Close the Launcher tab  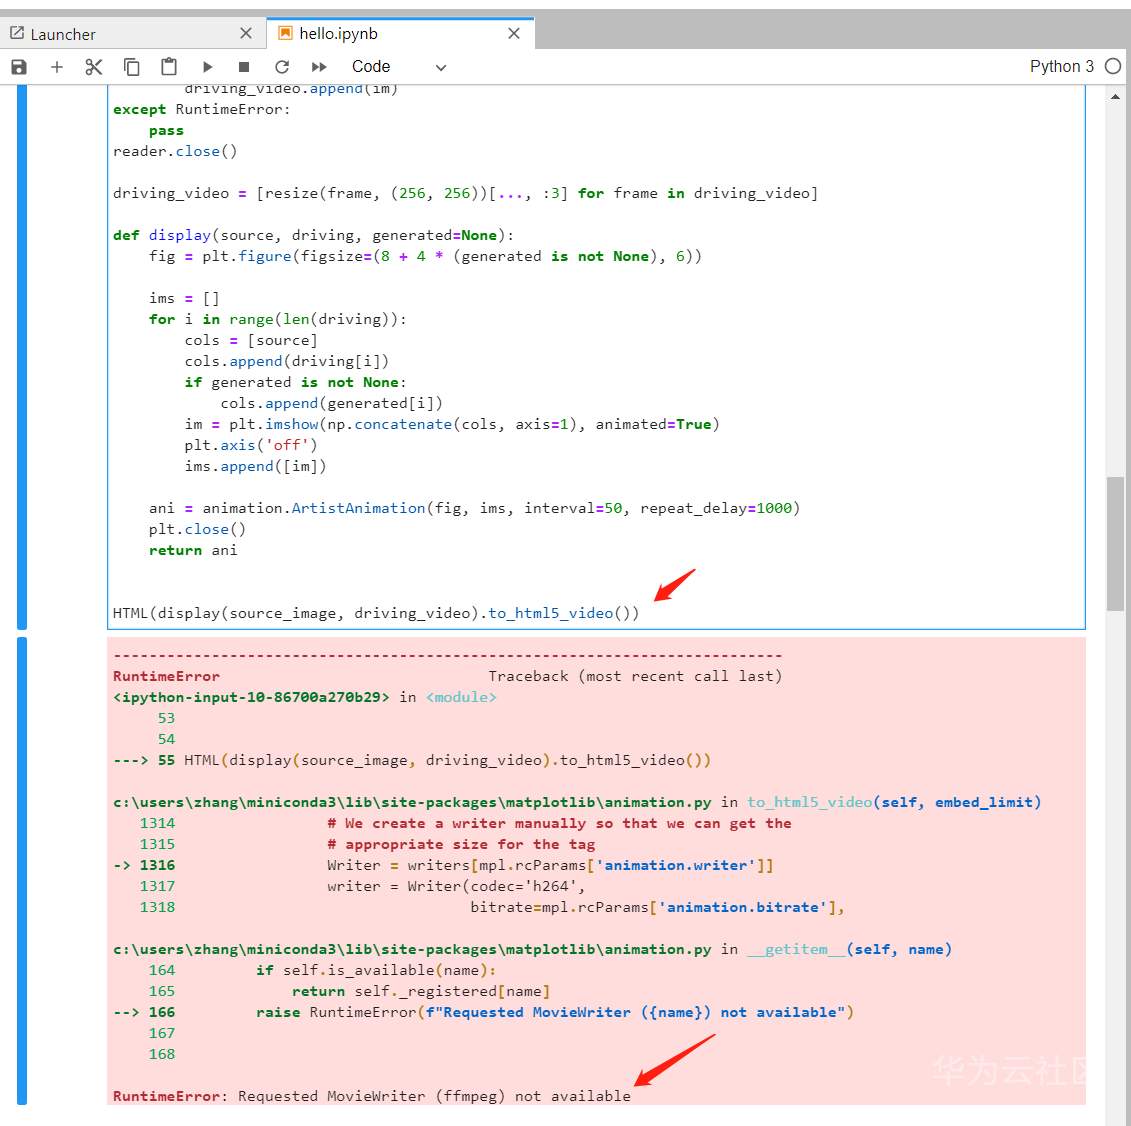(x=246, y=33)
